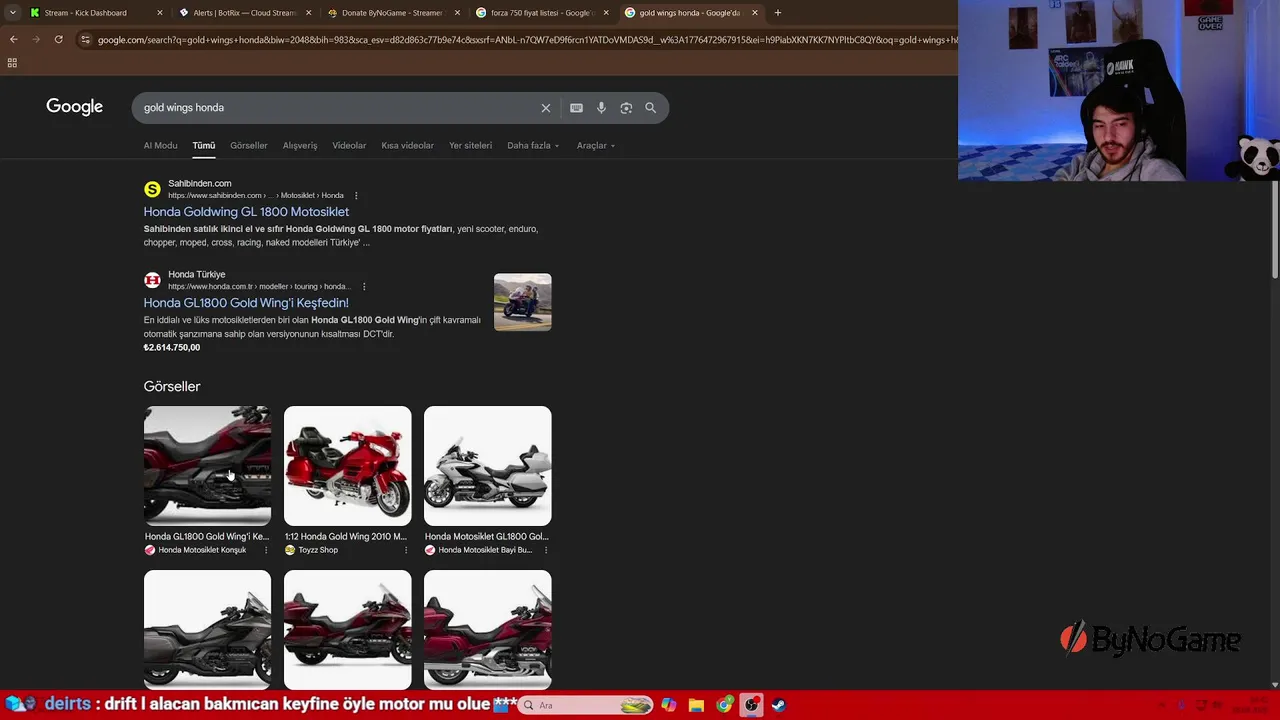
Task: Switch to Kısa videolar search tab
Action: 407,146
